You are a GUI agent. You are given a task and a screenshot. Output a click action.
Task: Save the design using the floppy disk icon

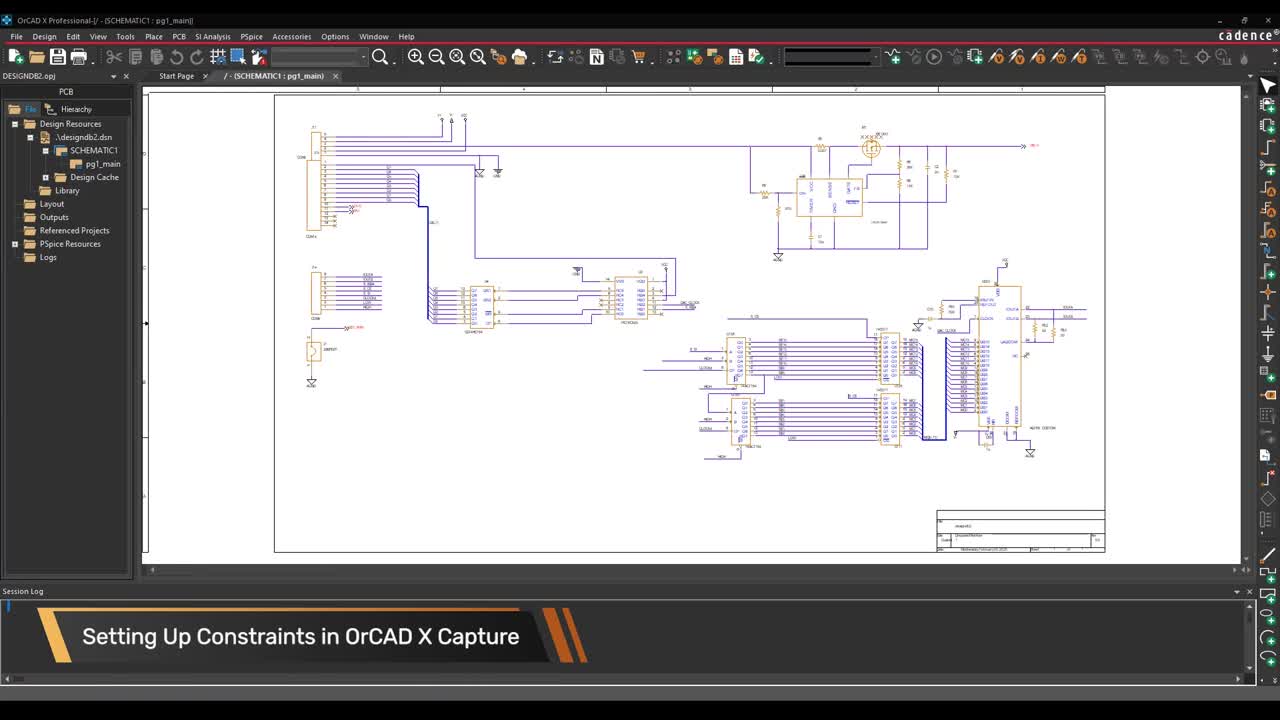[58, 57]
